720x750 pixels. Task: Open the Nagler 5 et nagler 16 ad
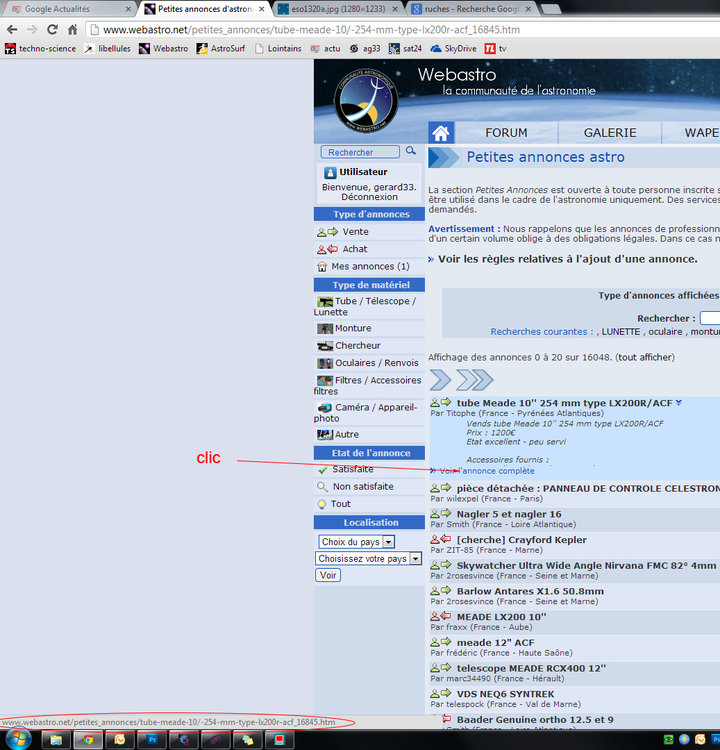coord(509,514)
